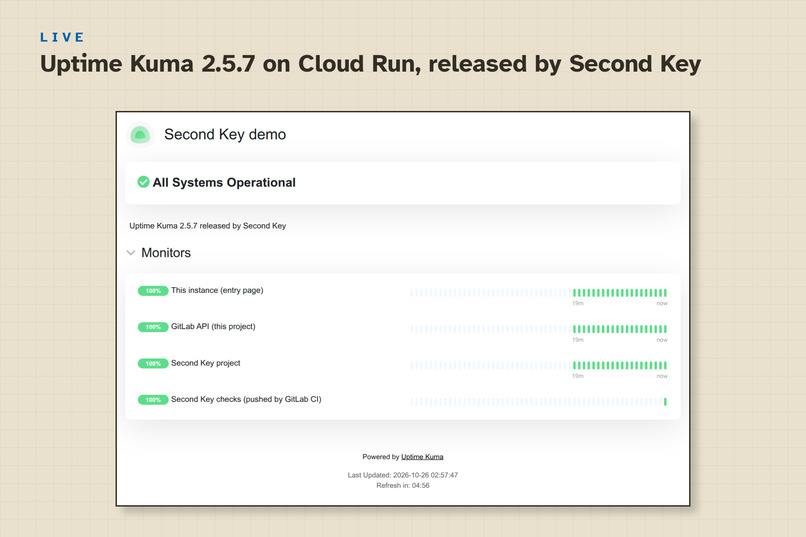Select 'Second Key checks (pushed by GitLab CI)' text
This screenshot has height=537, width=806.
coord(246,399)
